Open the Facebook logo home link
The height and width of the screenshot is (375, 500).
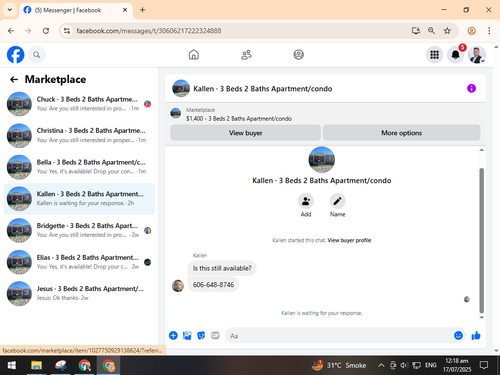pyautogui.click(x=15, y=55)
